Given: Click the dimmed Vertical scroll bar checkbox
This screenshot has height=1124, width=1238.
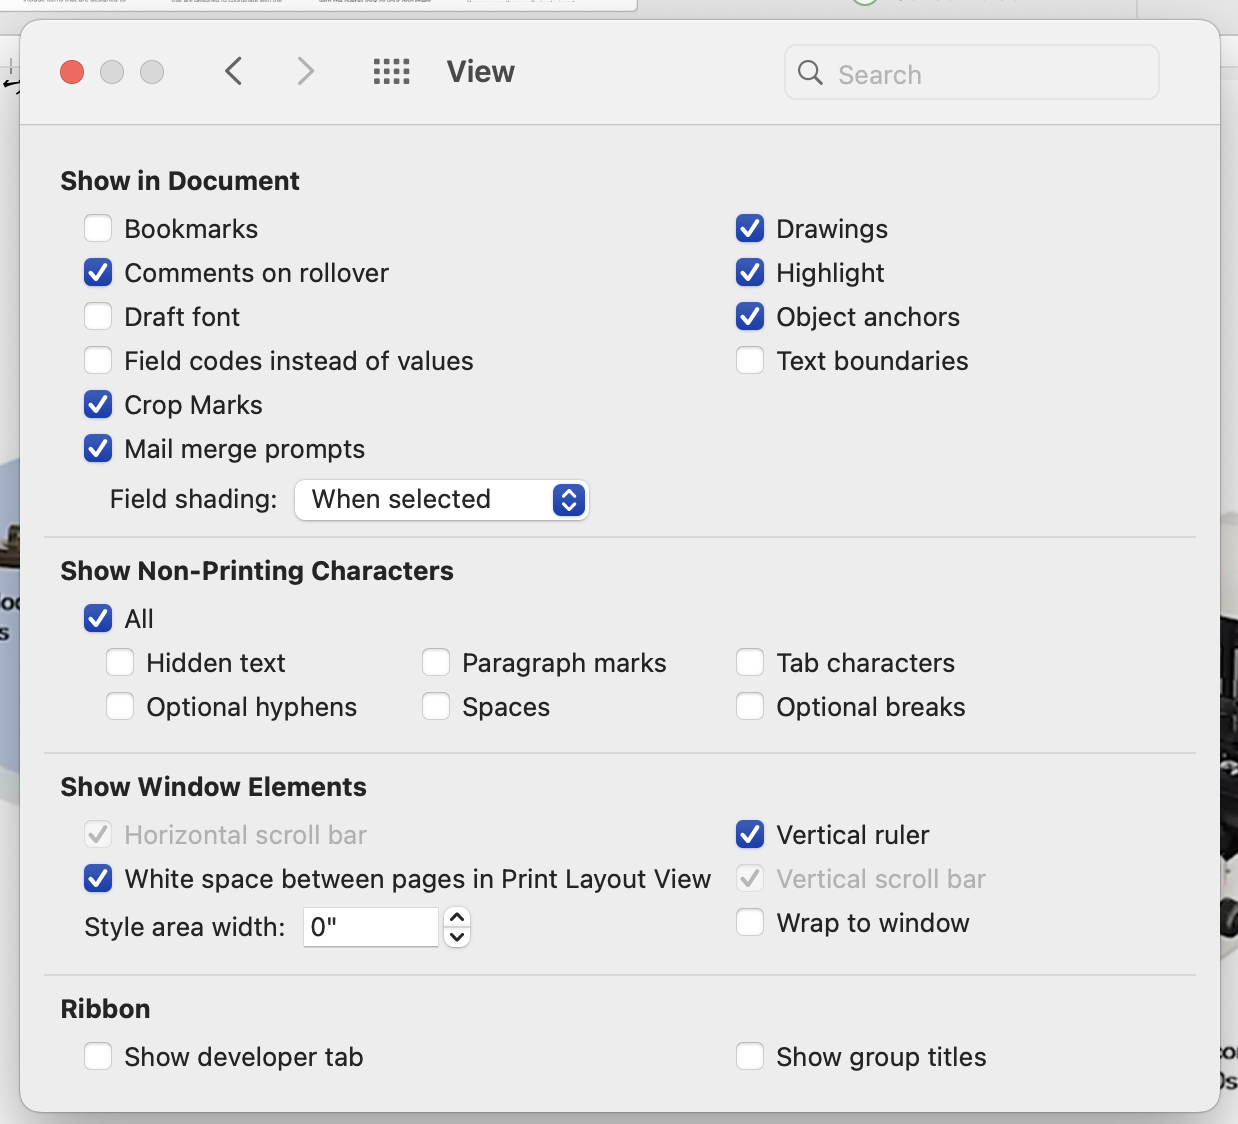Looking at the screenshot, I should point(750,879).
